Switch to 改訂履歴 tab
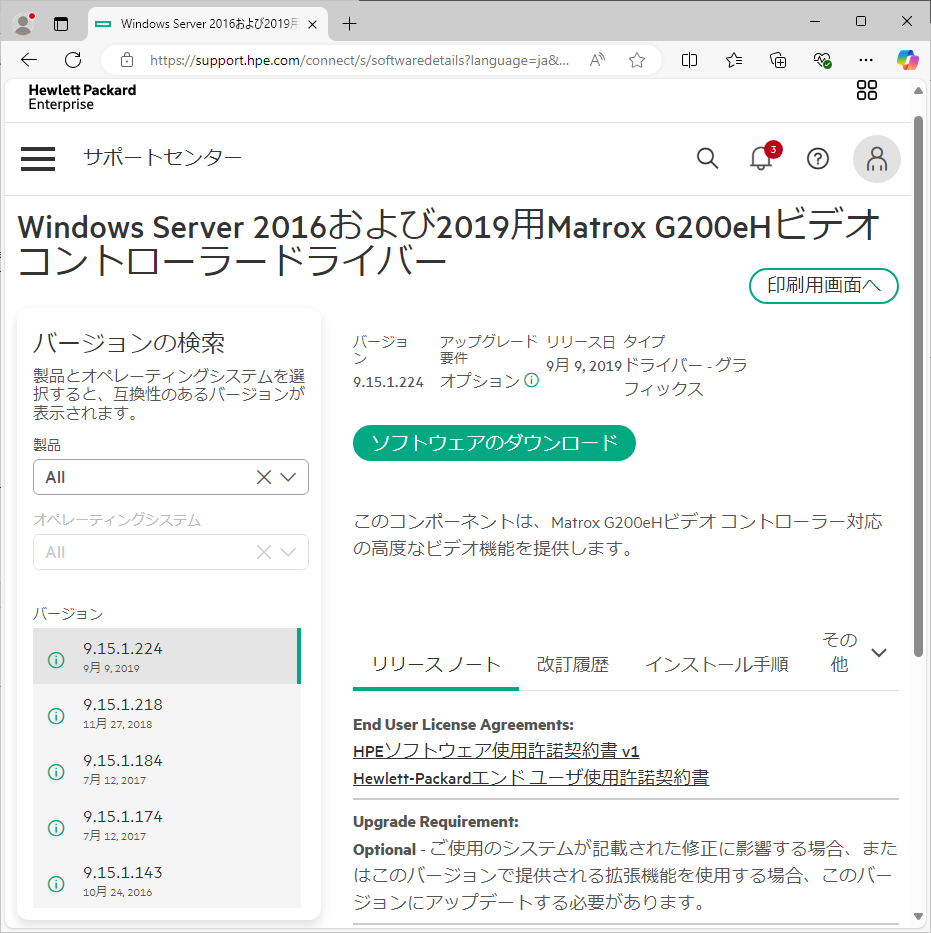The height and width of the screenshot is (933, 931). click(573, 665)
